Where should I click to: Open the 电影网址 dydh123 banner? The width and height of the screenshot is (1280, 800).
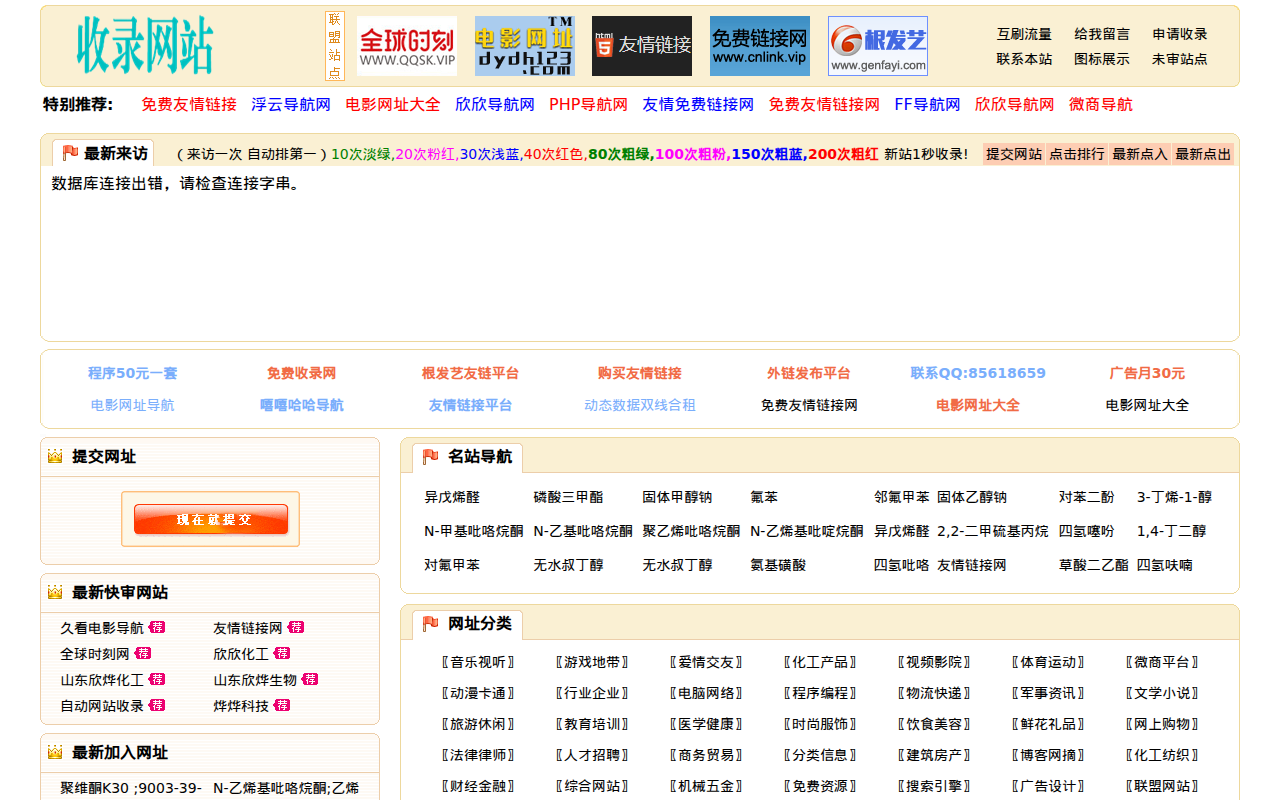coord(524,46)
